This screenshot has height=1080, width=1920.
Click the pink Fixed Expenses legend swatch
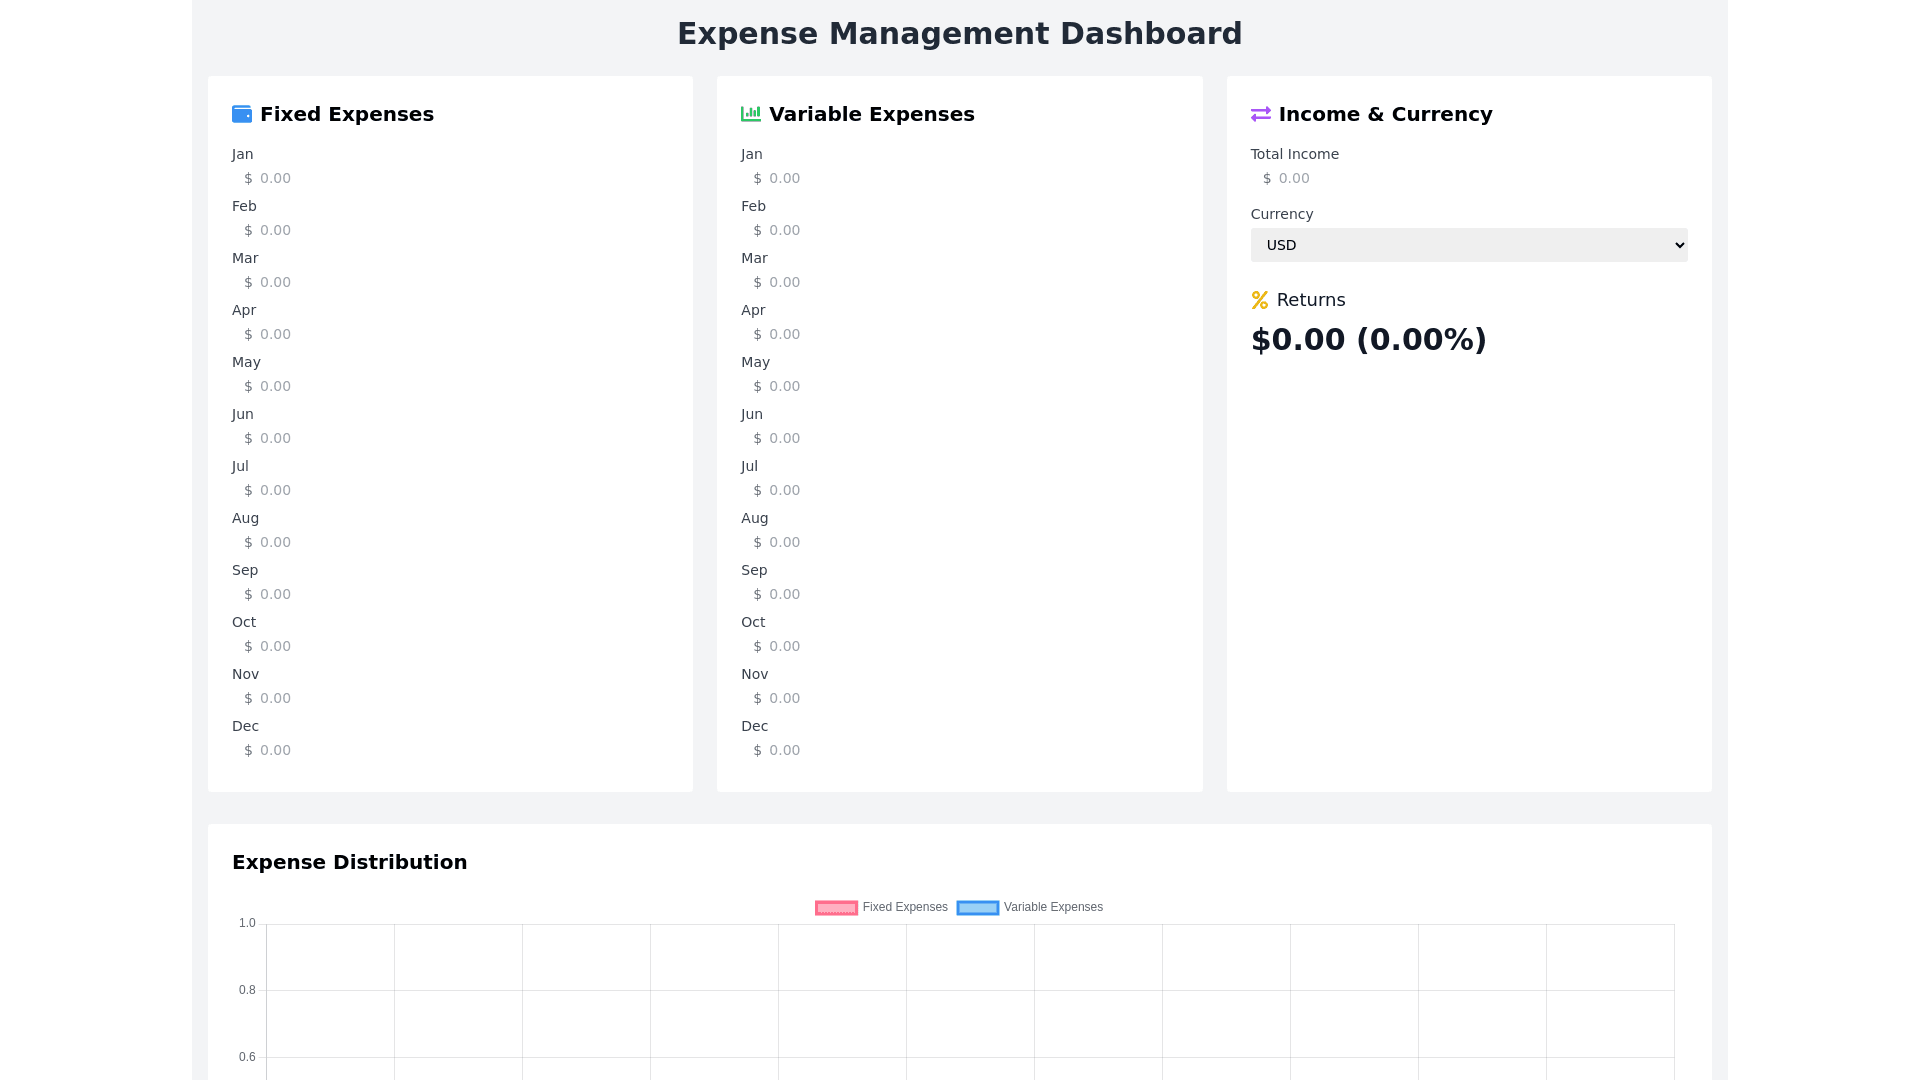pos(836,908)
